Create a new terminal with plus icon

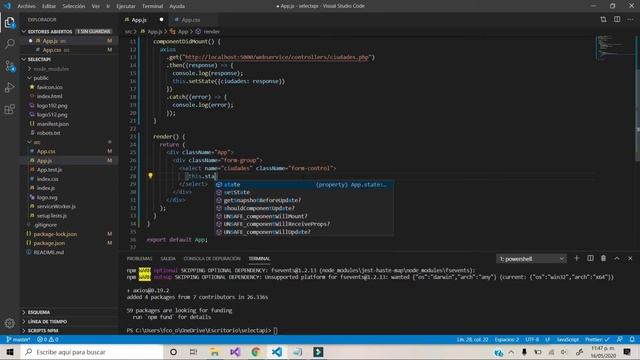tap(576, 258)
